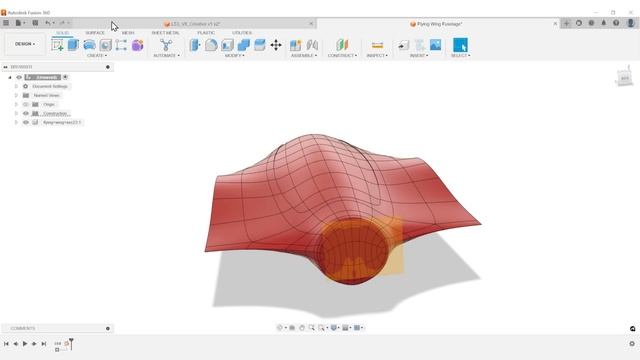The height and width of the screenshot is (360, 640).
Task: Open the DESIGN workspace dropdown
Action: point(25,44)
